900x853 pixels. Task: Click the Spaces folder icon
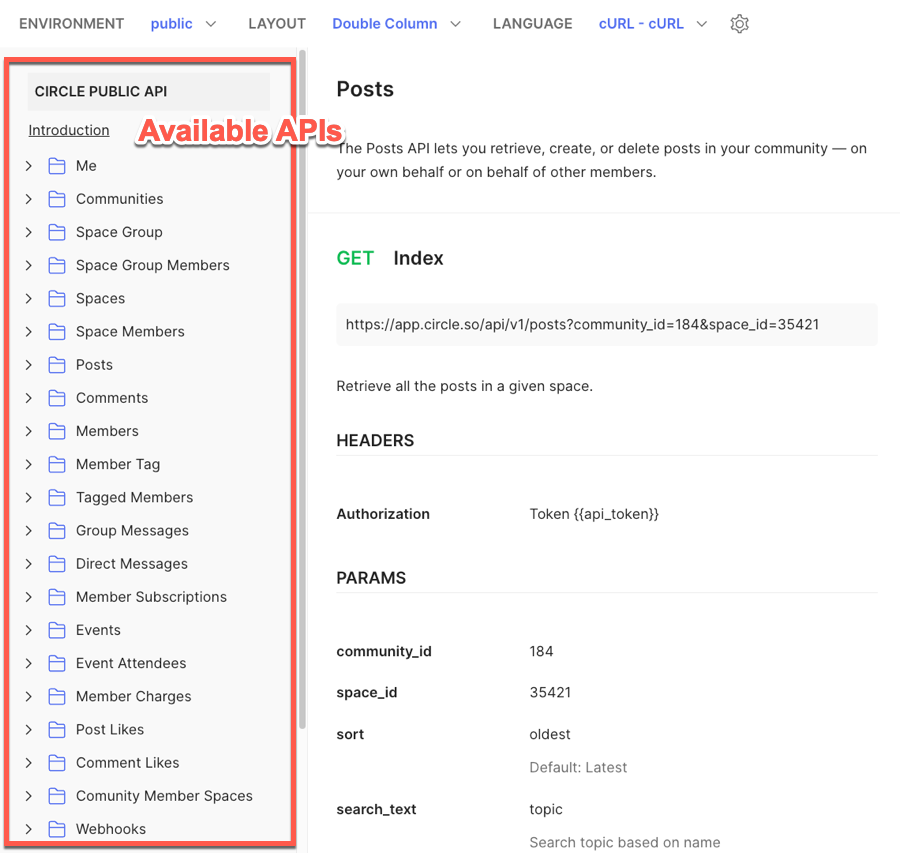point(57,298)
